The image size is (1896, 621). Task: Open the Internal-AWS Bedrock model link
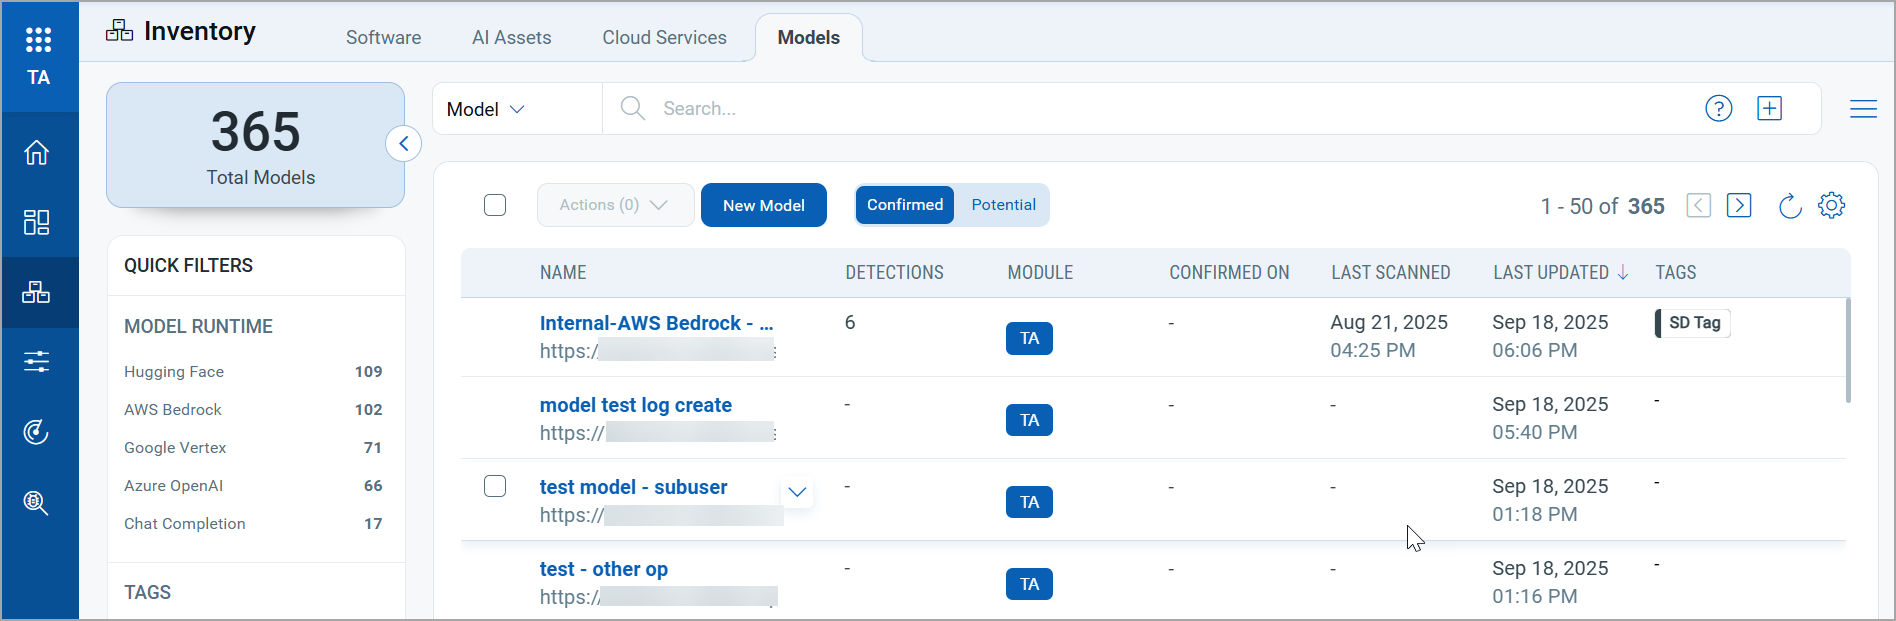click(x=656, y=323)
